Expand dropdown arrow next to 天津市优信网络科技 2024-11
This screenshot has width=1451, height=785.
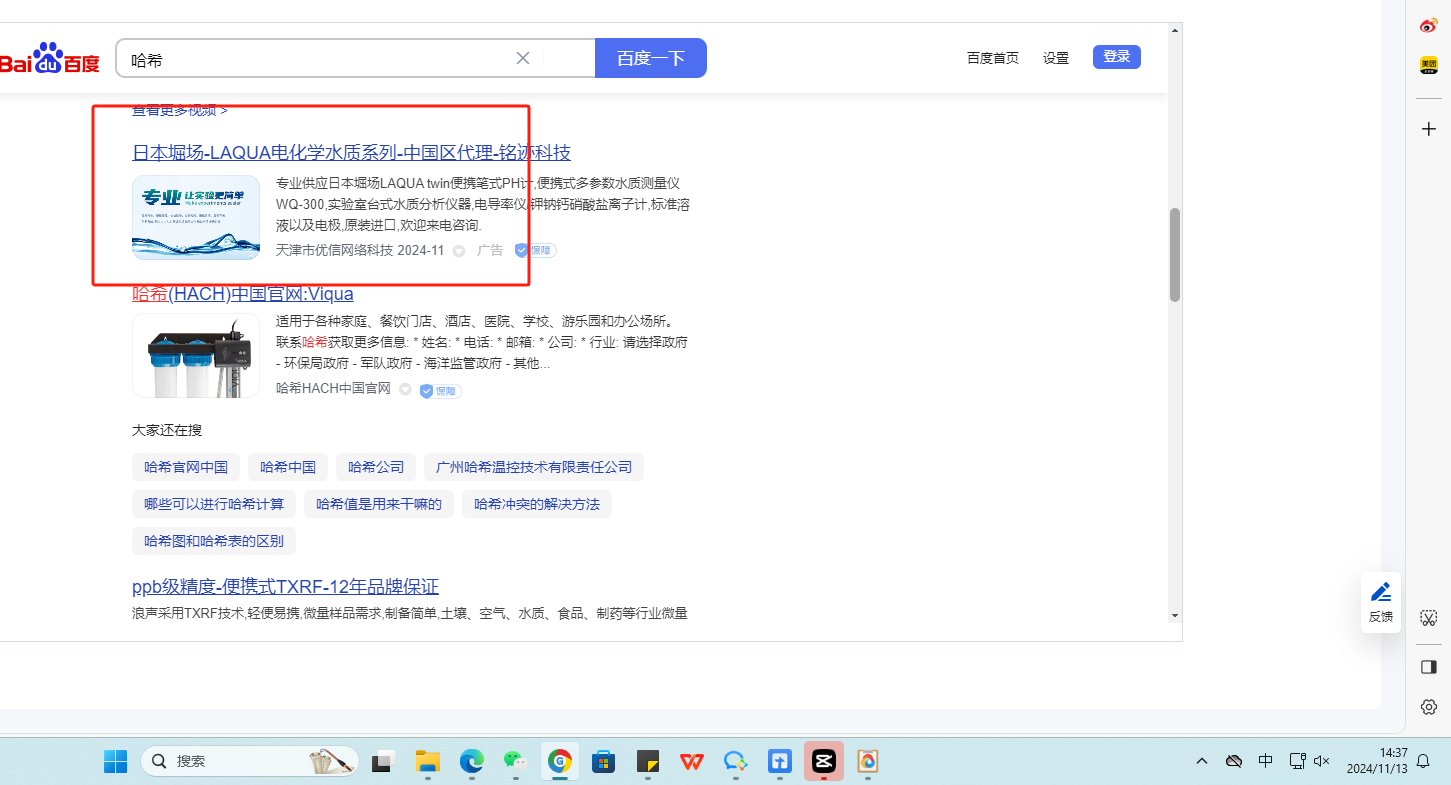459,251
